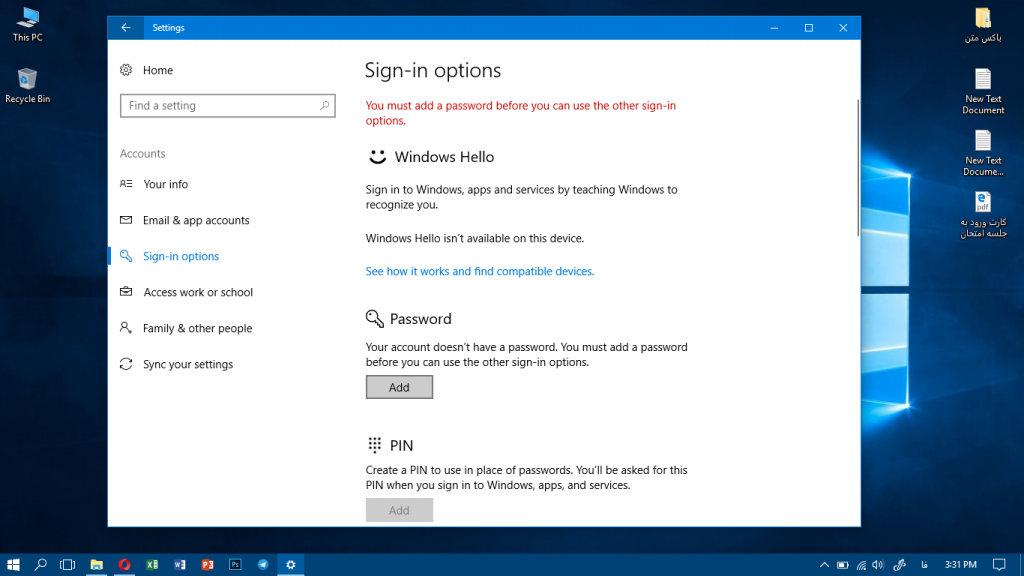The width and height of the screenshot is (1024, 576).
Task: Click the Password key icon
Action: [374, 319]
